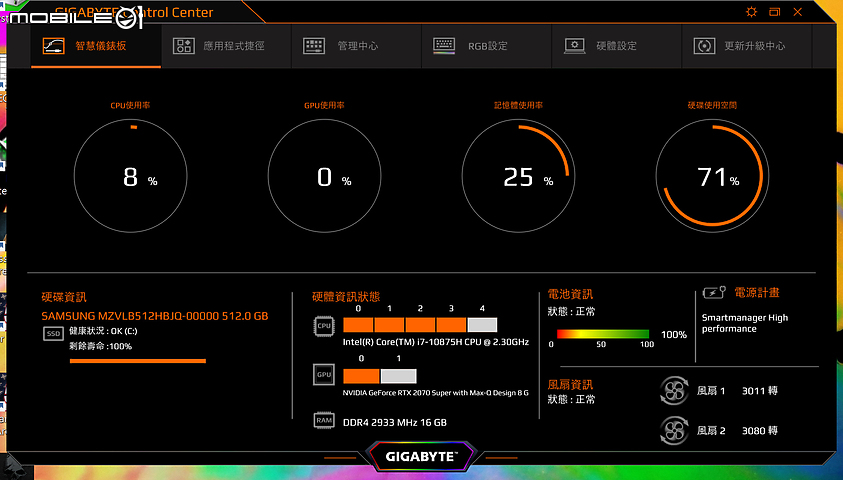843x480 pixels.
Task: Click the GPU performance level bar
Action: [380, 376]
